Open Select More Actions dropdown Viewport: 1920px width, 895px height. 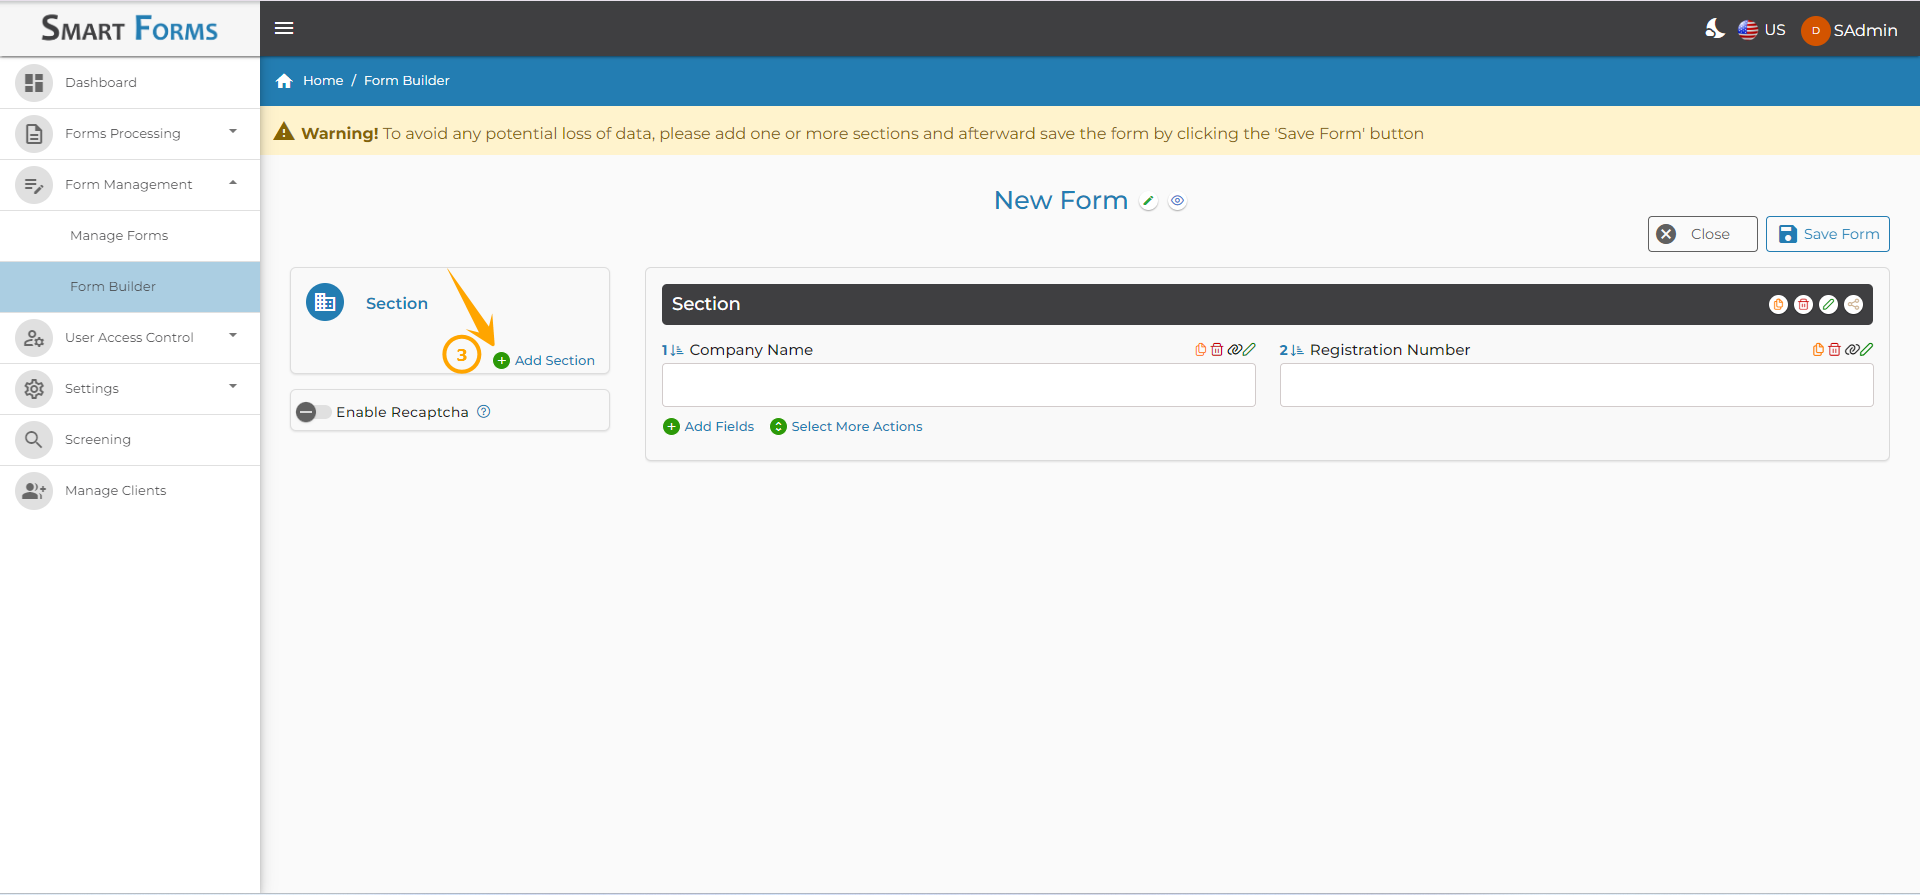coord(846,427)
